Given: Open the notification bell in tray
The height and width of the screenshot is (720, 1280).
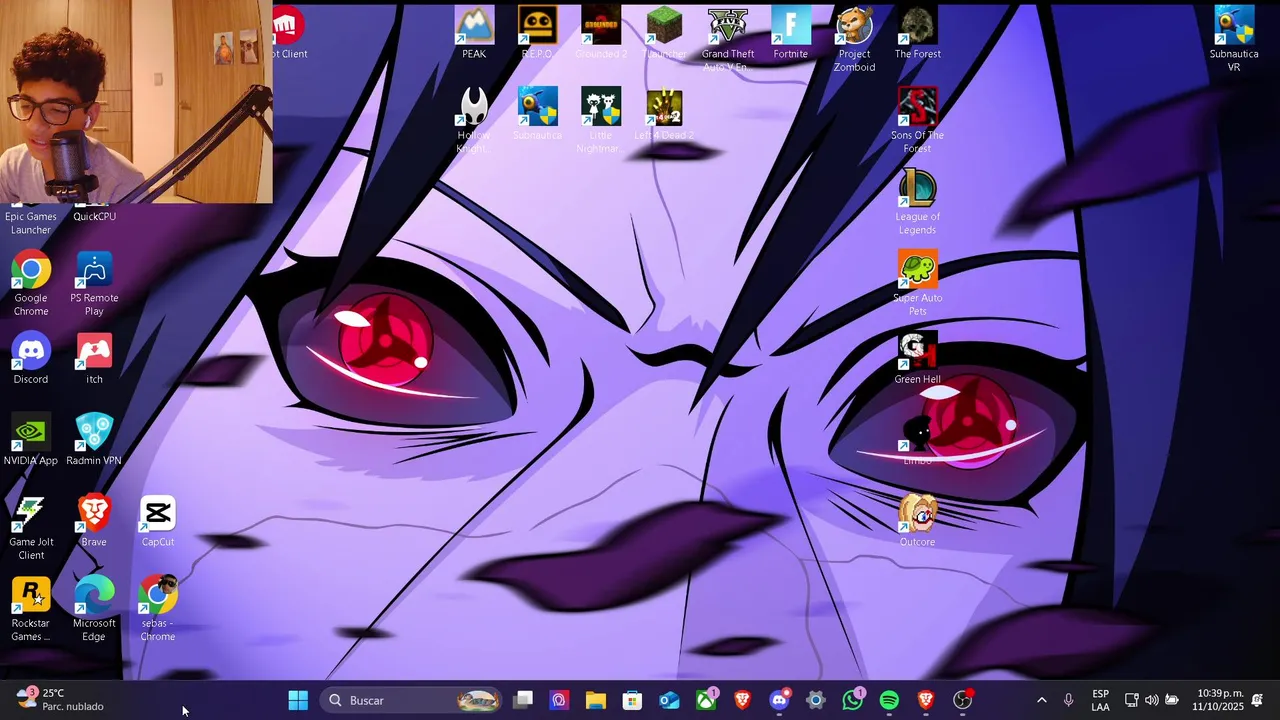Looking at the screenshot, I should tap(1257, 700).
